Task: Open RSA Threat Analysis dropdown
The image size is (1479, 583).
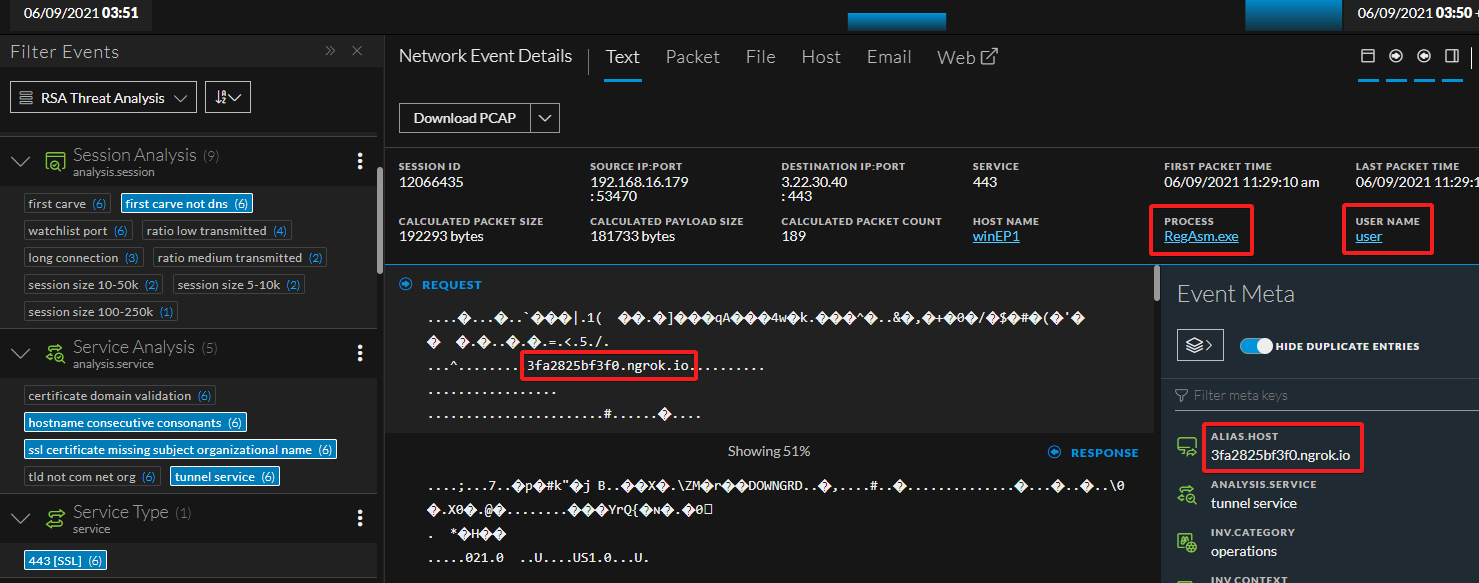Action: pyautogui.click(x=102, y=97)
